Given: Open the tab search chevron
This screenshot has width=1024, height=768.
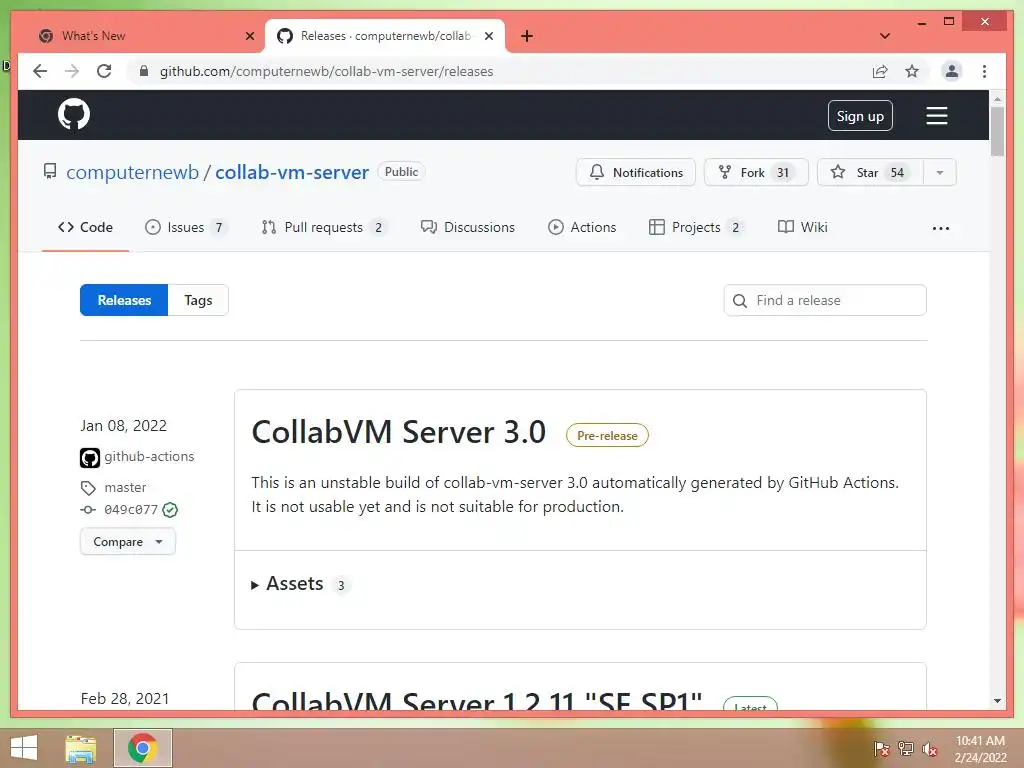Looking at the screenshot, I should pyautogui.click(x=885, y=36).
